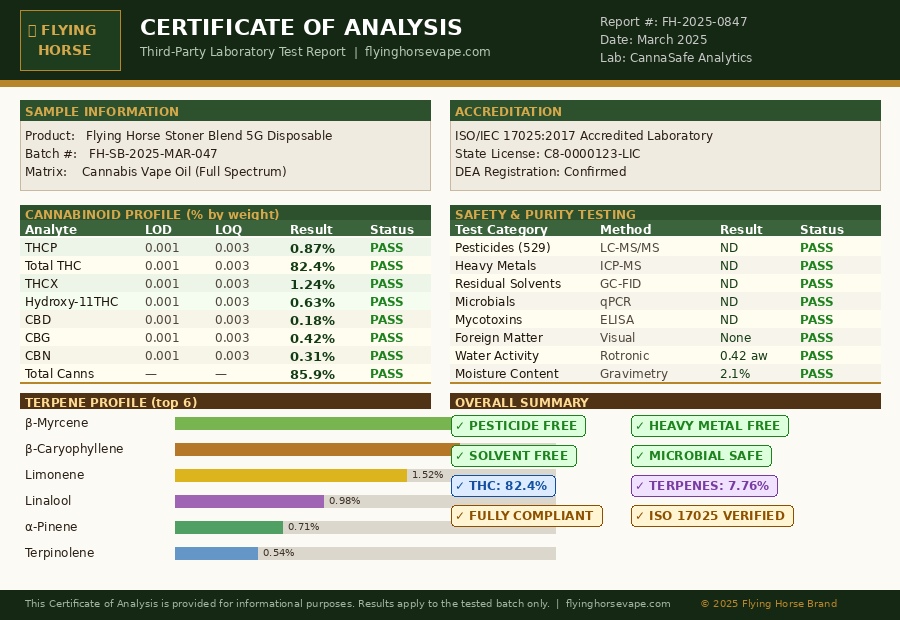Click the blue Terpinolene bar
This screenshot has width=900, height=620.
pos(216,553)
